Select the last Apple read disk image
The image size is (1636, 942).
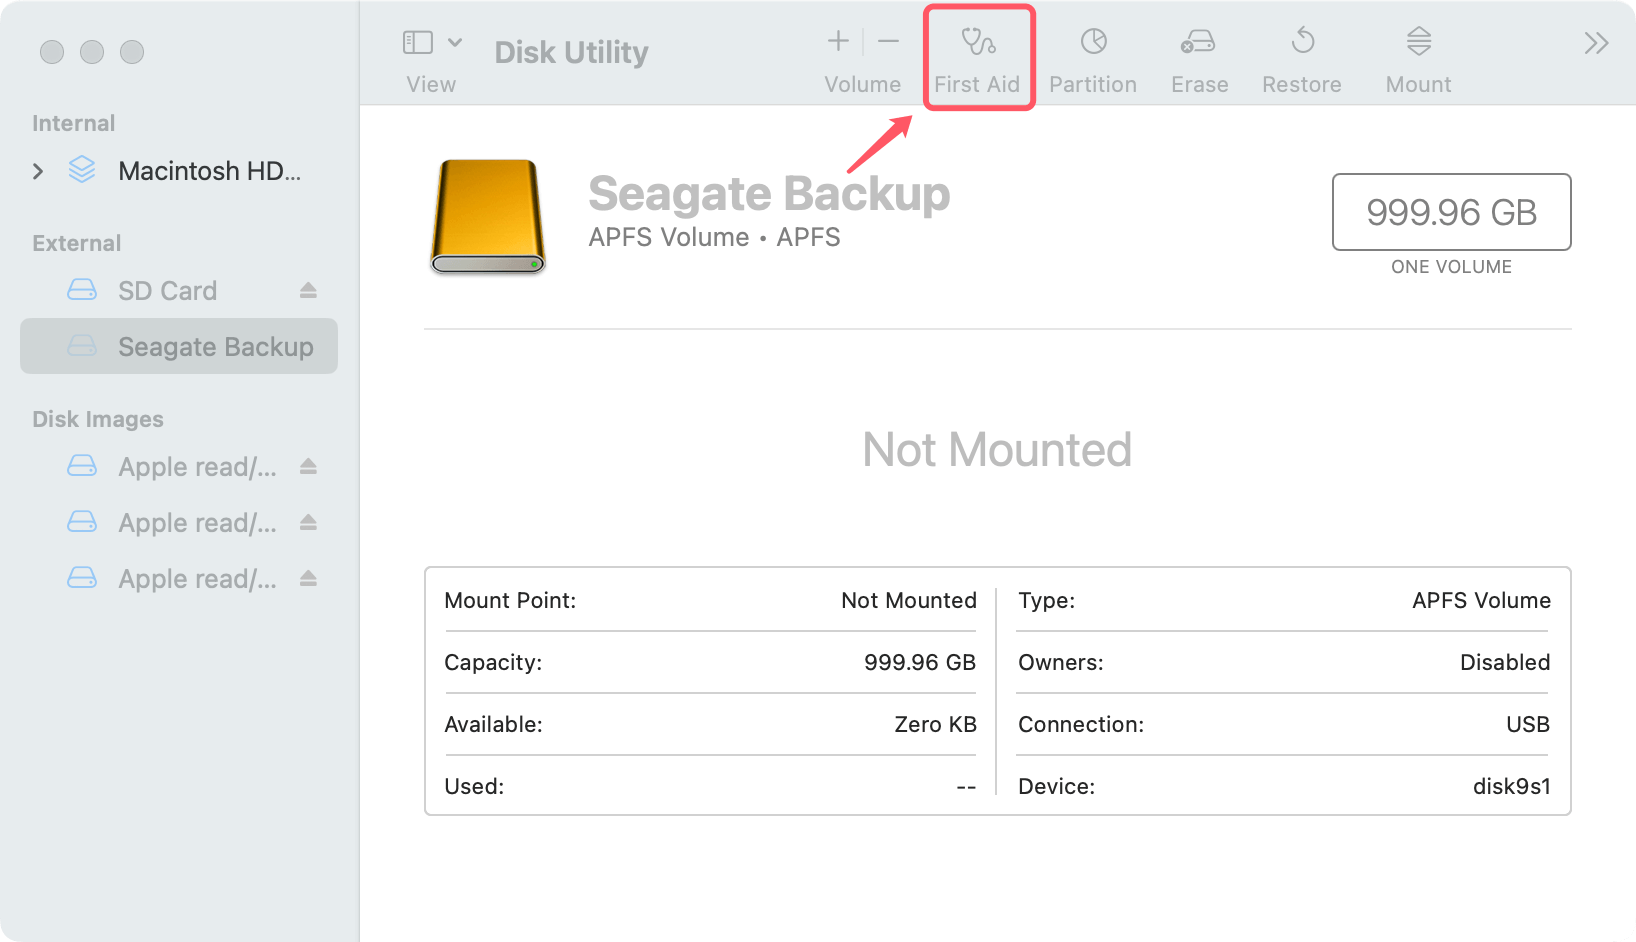point(196,578)
